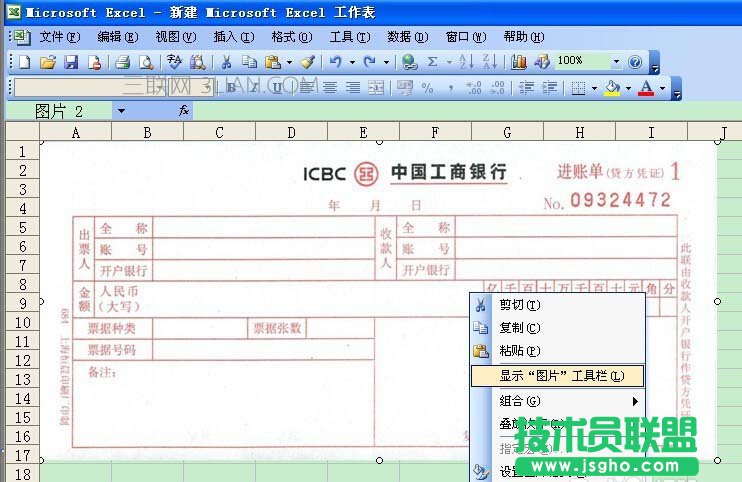Open the 插入 (Insert) menu
The image size is (742, 482).
click(234, 37)
